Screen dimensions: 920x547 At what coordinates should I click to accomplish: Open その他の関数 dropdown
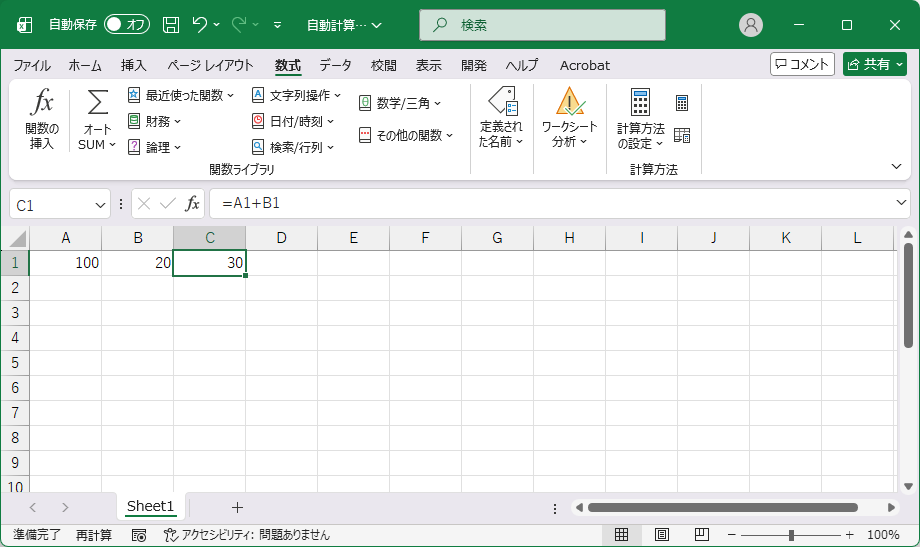pos(406,136)
